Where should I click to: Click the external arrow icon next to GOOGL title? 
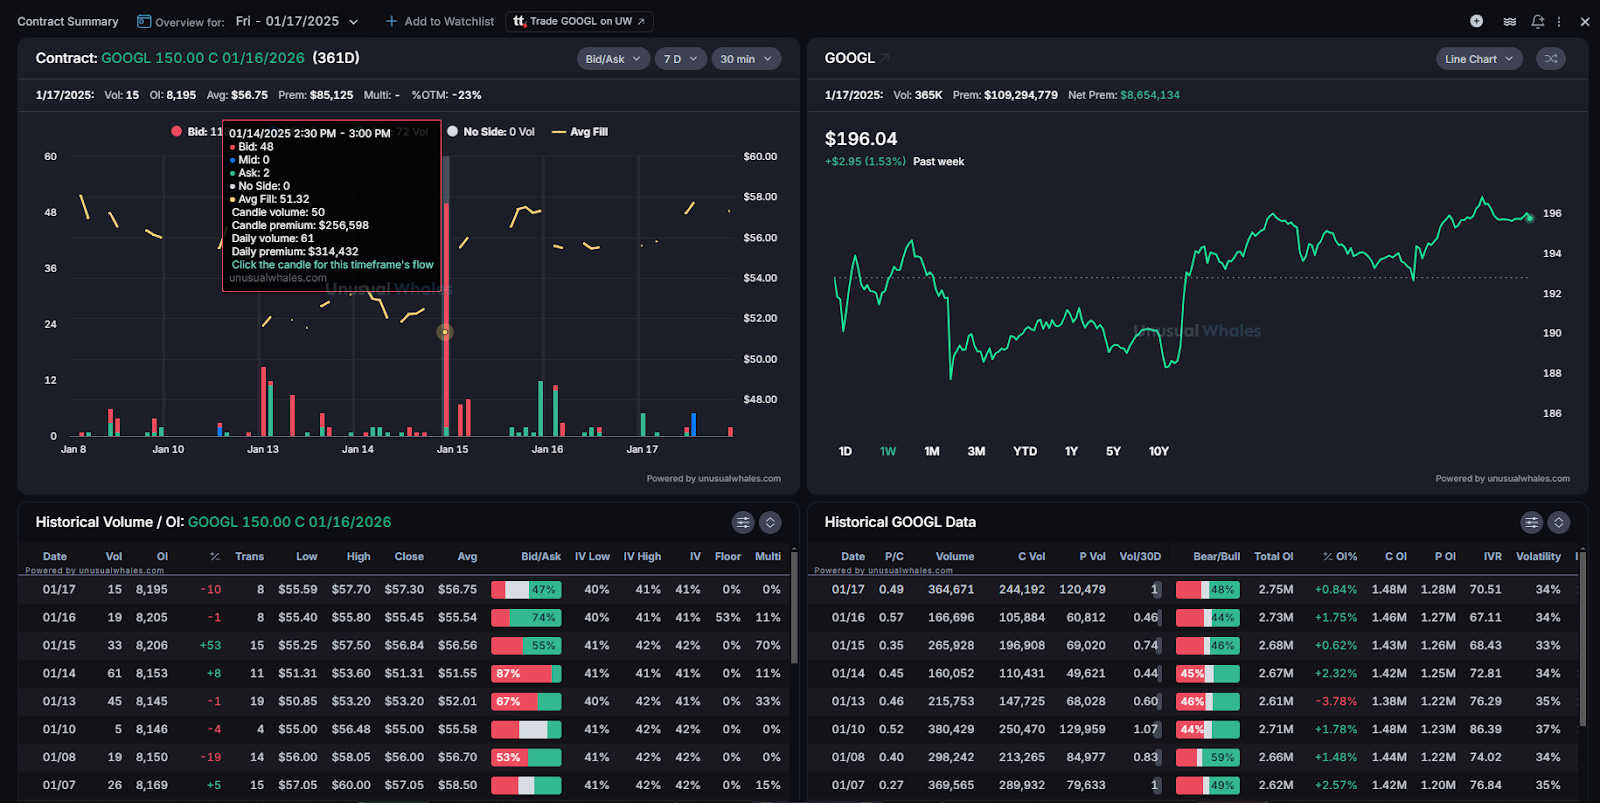pyautogui.click(x=885, y=58)
